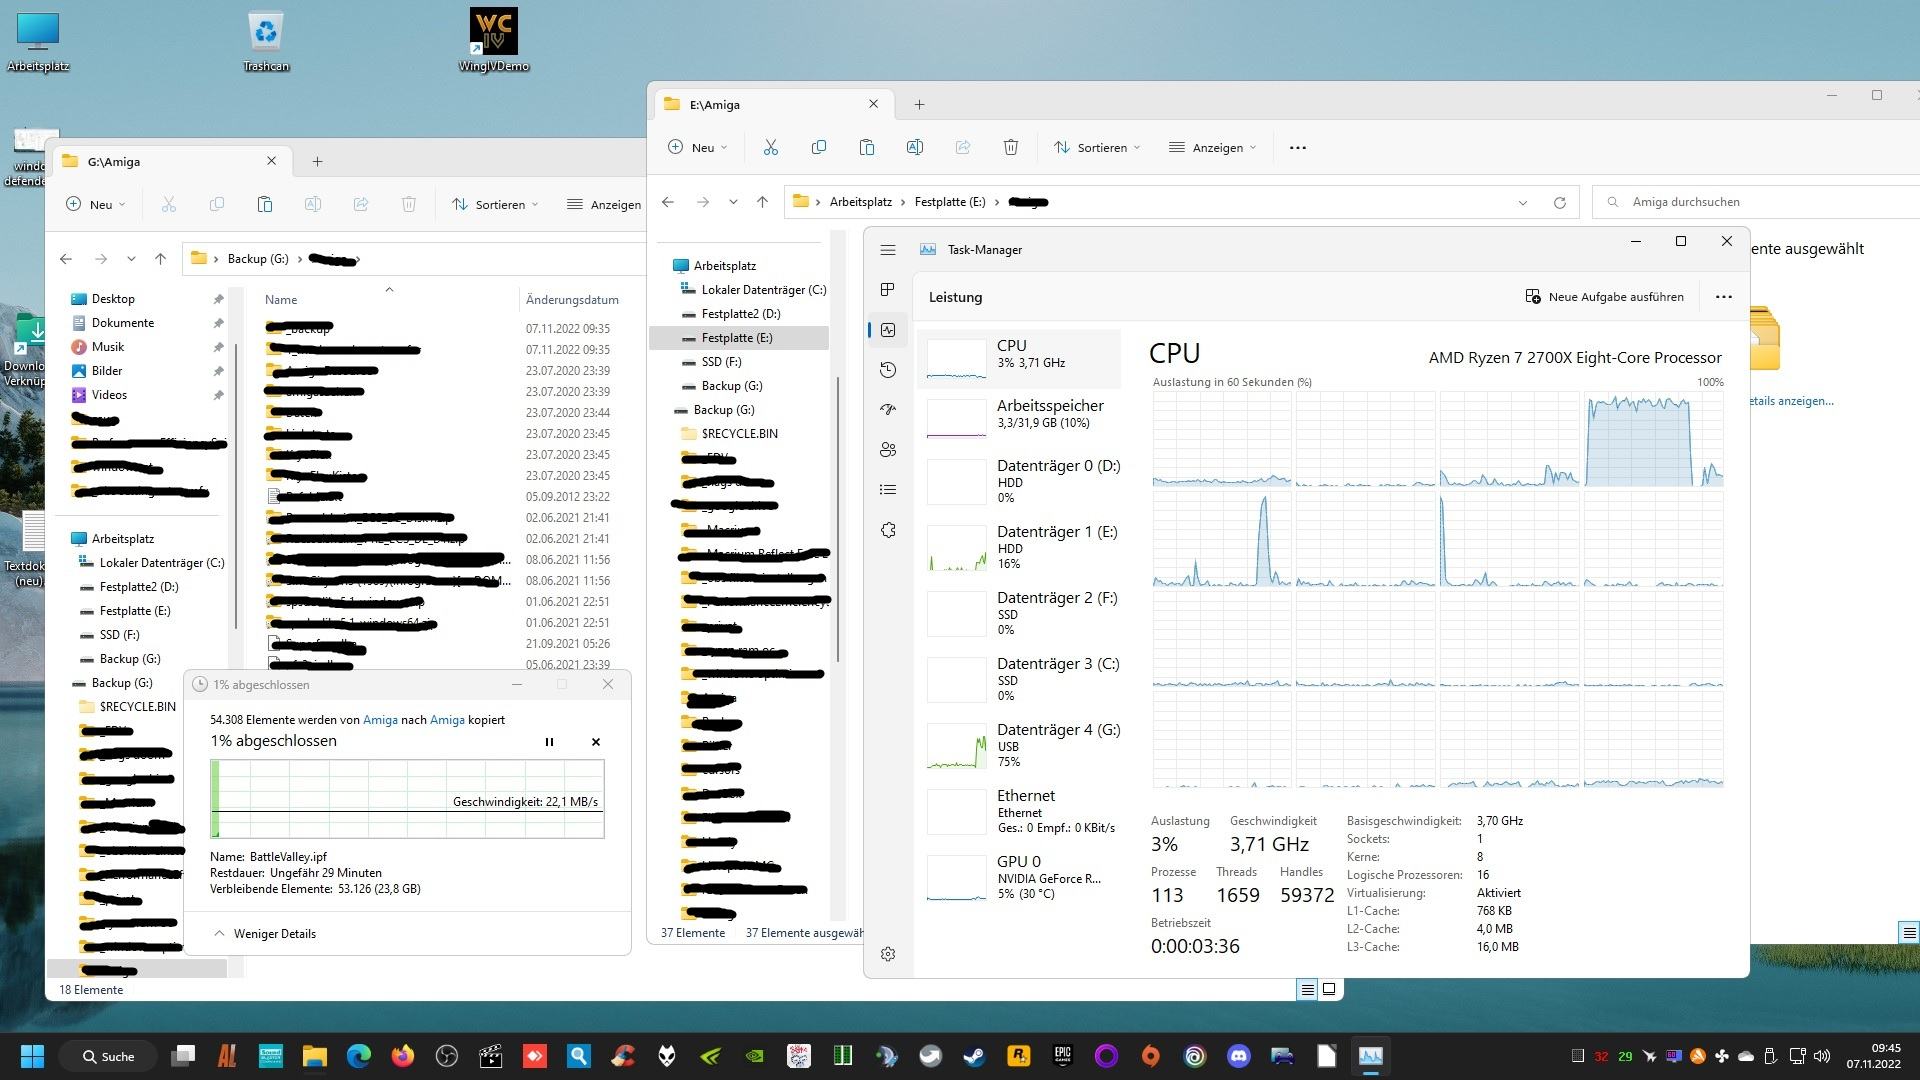Image resolution: width=1920 pixels, height=1080 pixels.
Task: Open Anzeigen dropdown in E:\Amiga window
Action: [x=1212, y=147]
